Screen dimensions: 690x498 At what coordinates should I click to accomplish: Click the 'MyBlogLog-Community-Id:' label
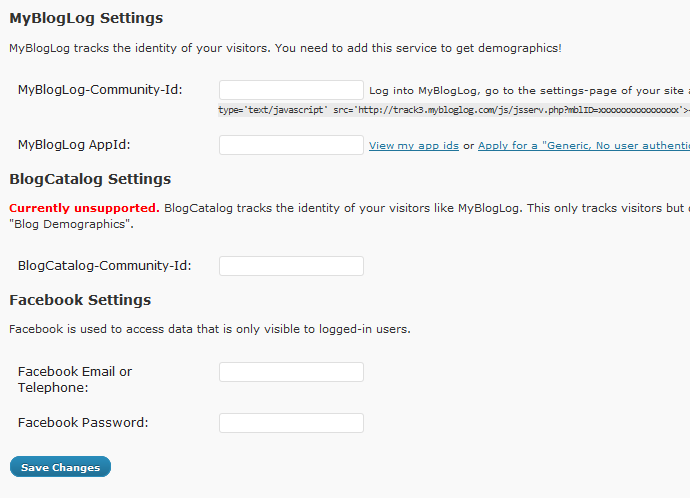pos(100,90)
